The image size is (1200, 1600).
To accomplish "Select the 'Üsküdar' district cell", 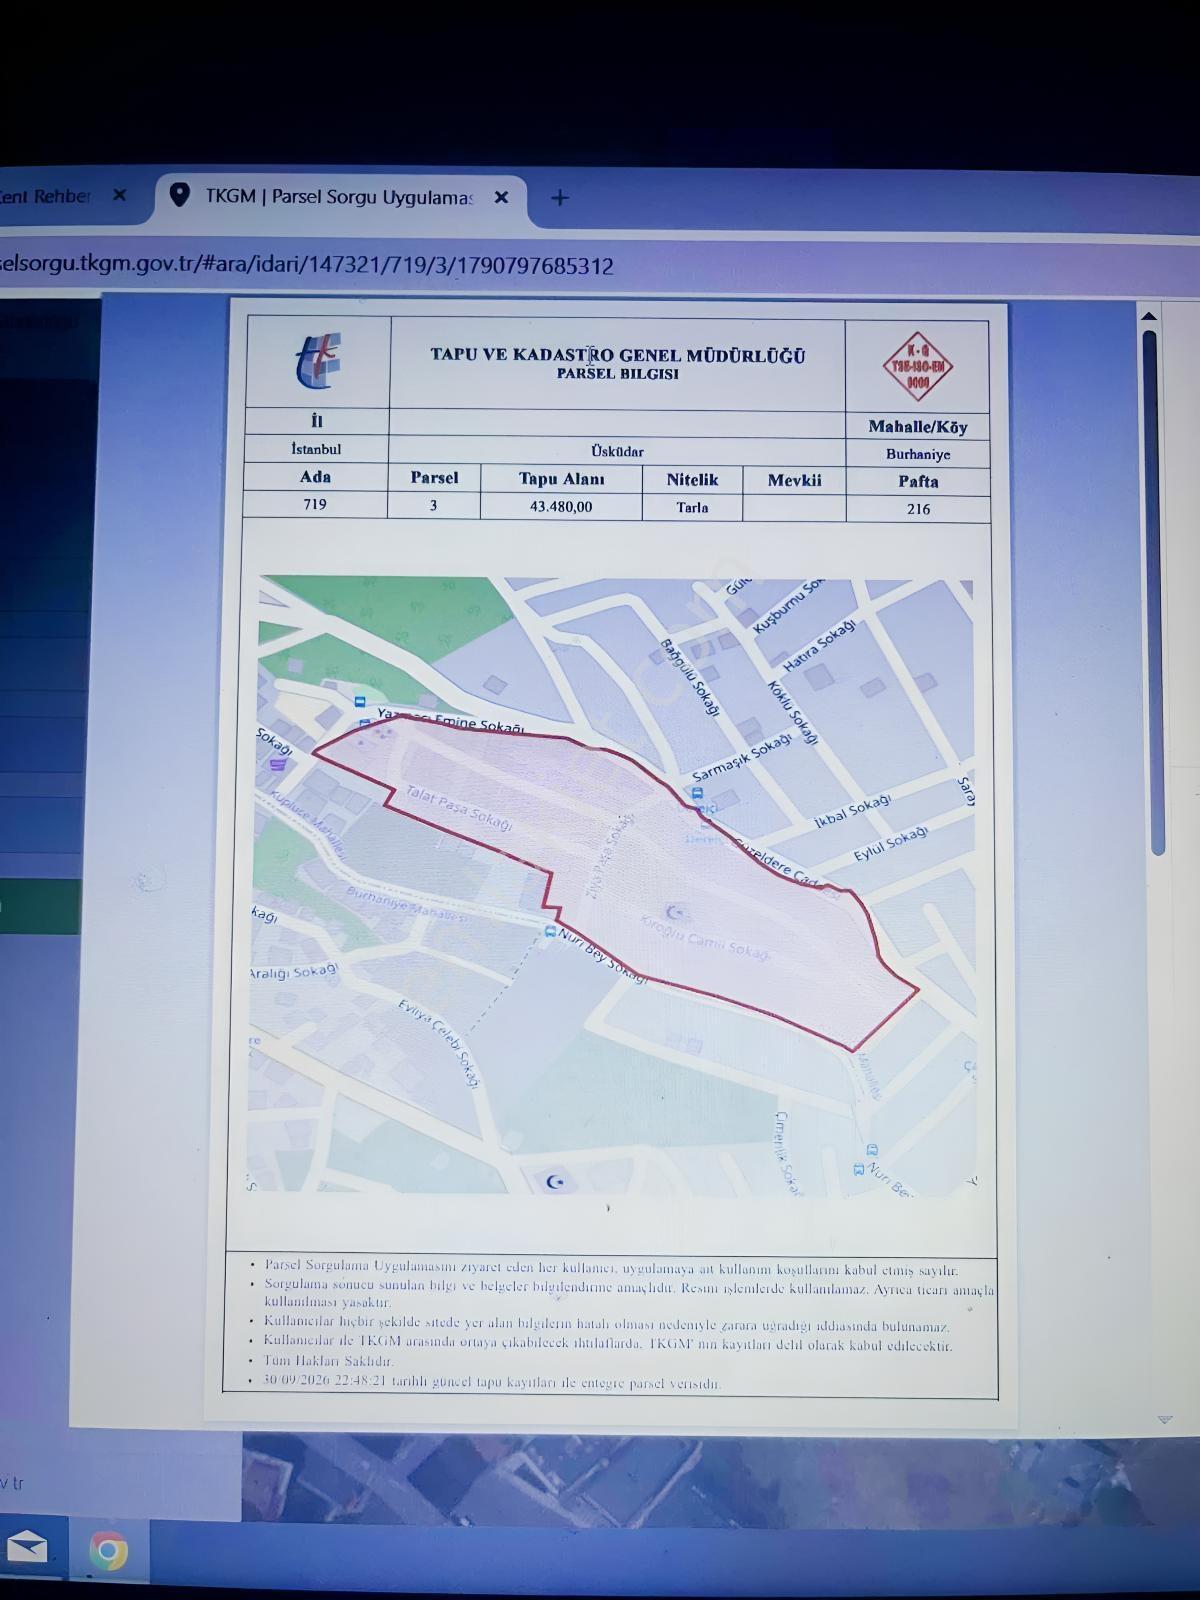I will (617, 451).
